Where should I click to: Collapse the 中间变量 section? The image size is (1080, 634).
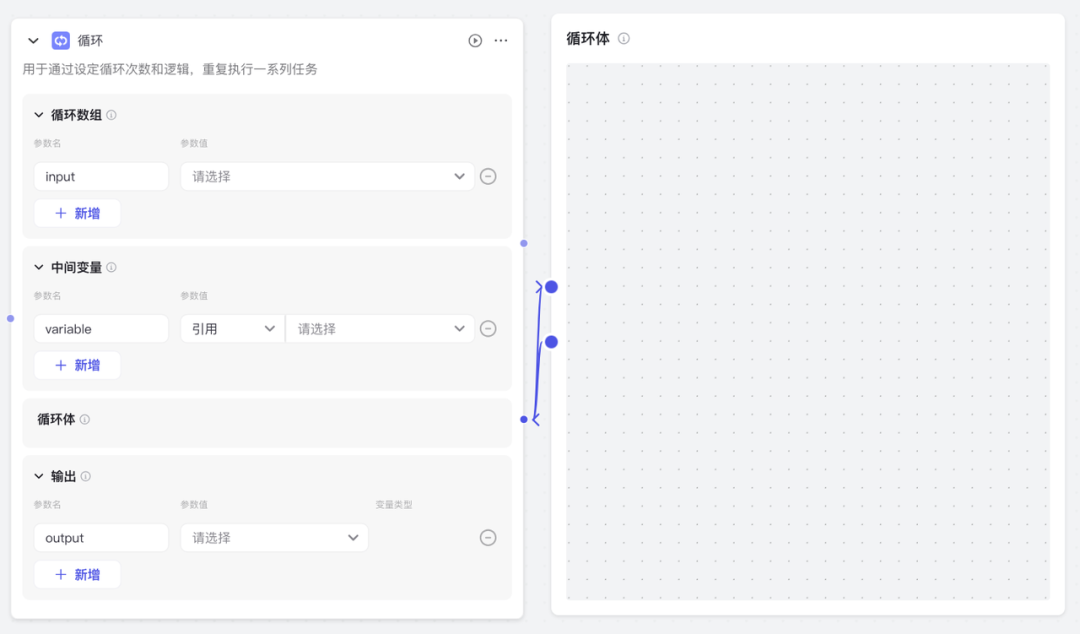[x=37, y=267]
